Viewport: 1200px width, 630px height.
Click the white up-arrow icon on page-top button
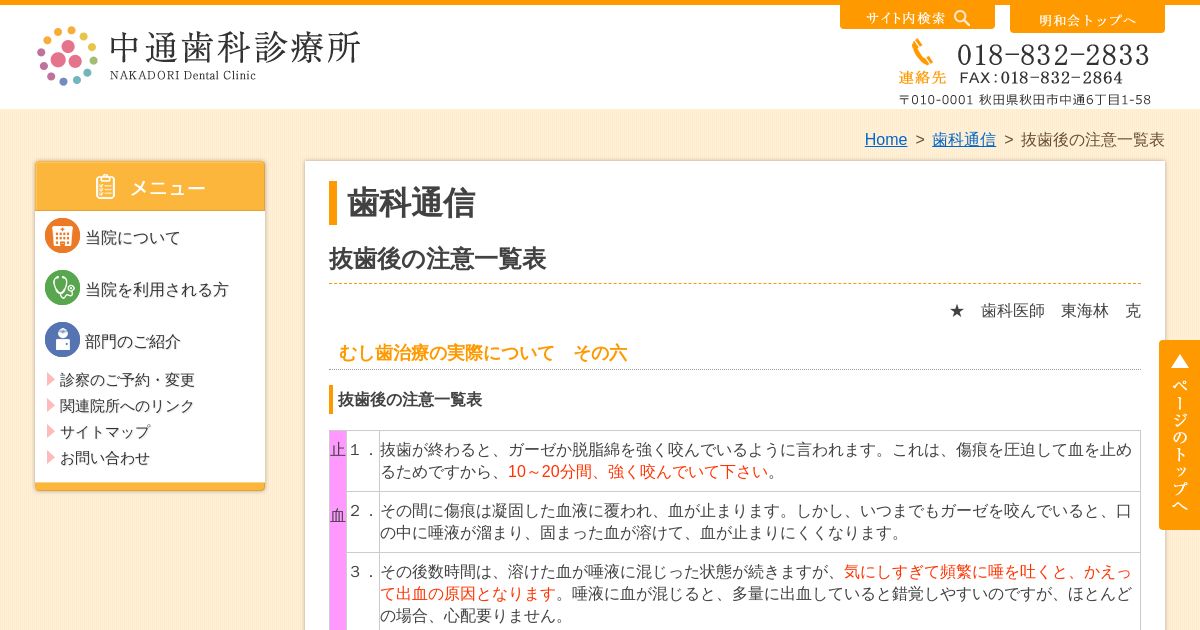[1180, 361]
